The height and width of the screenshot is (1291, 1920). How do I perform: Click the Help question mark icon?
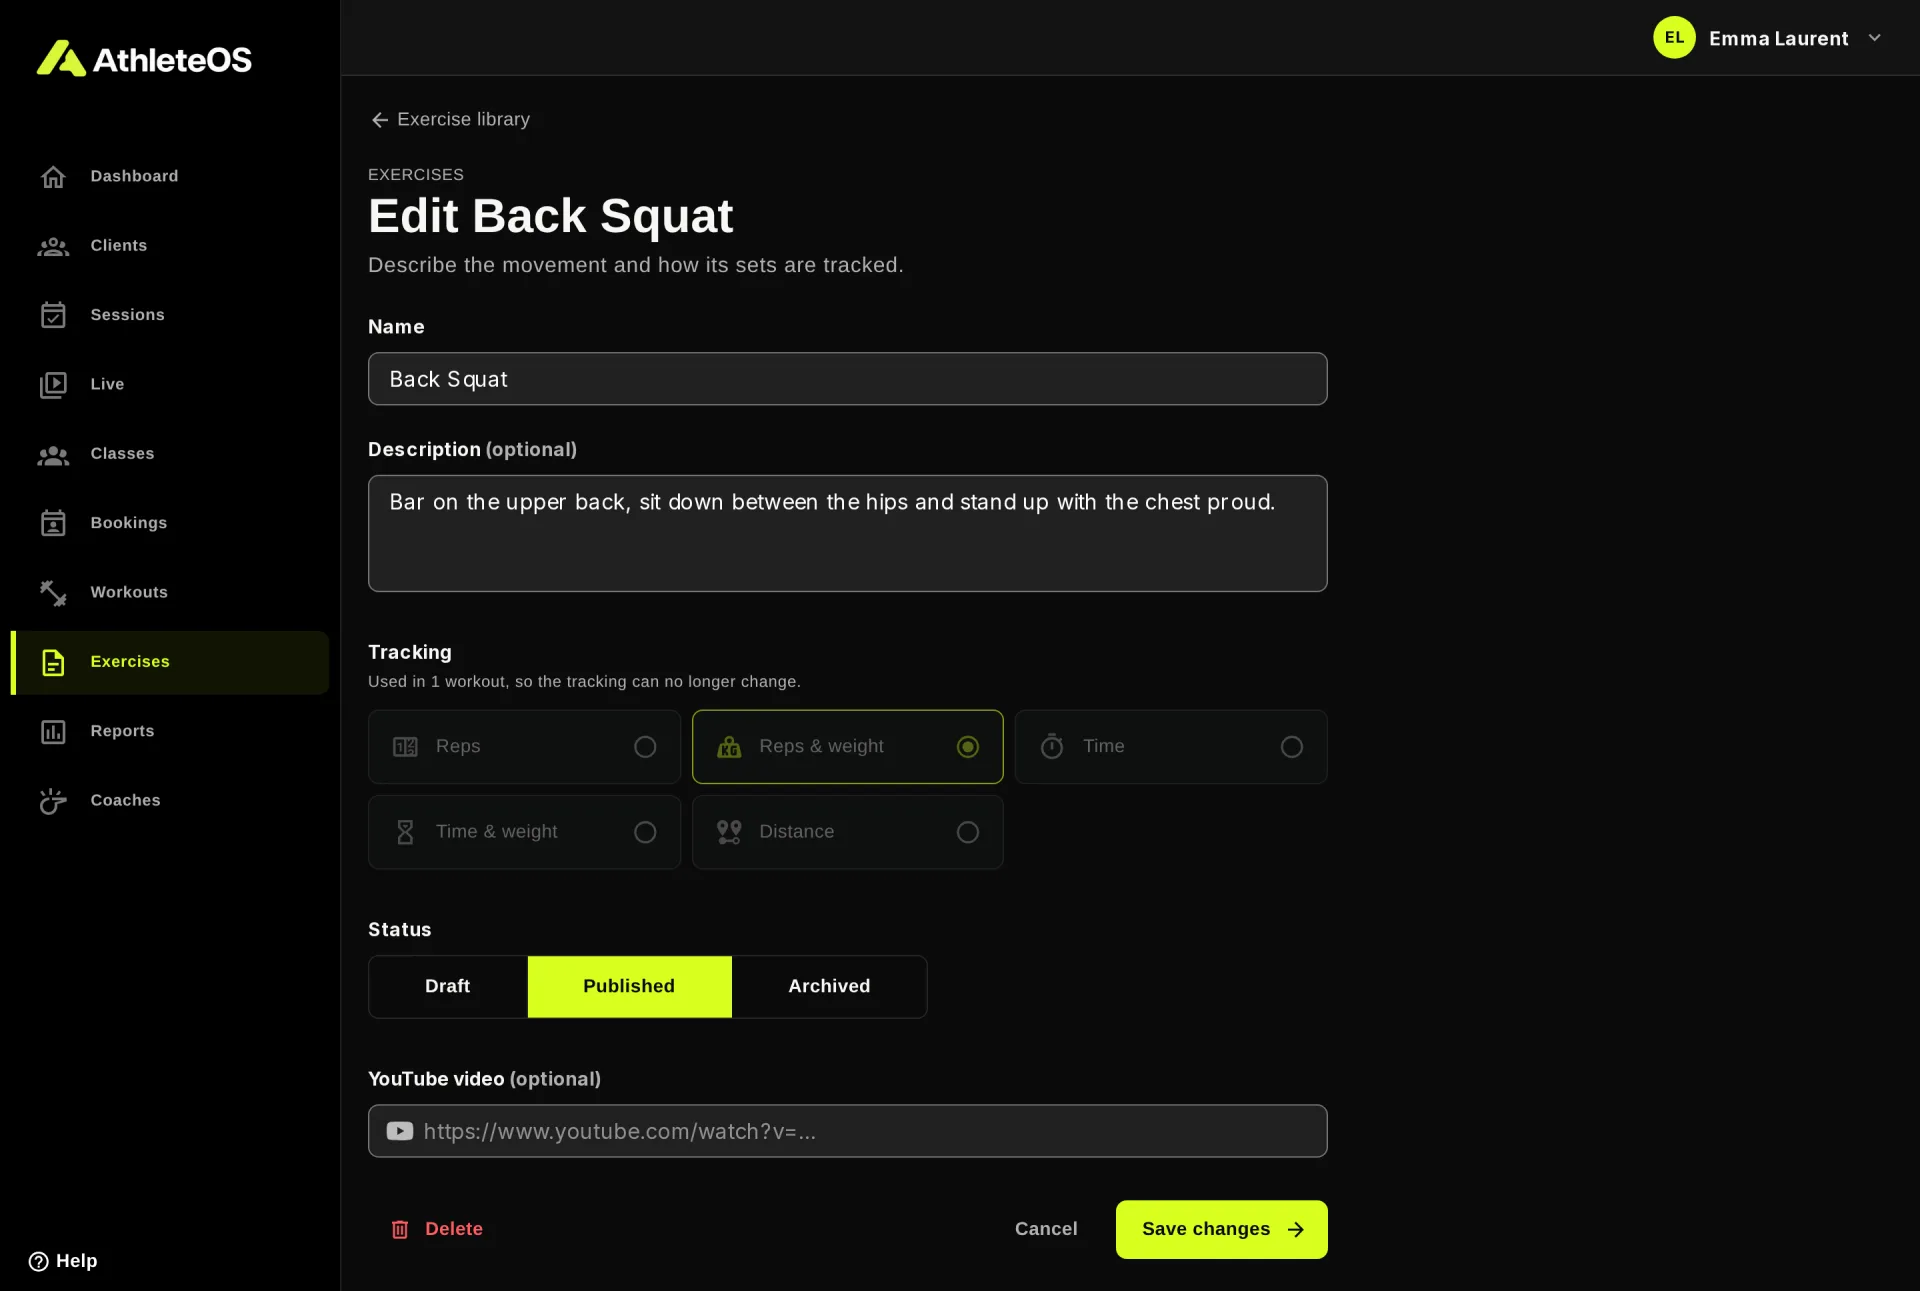click(38, 1261)
